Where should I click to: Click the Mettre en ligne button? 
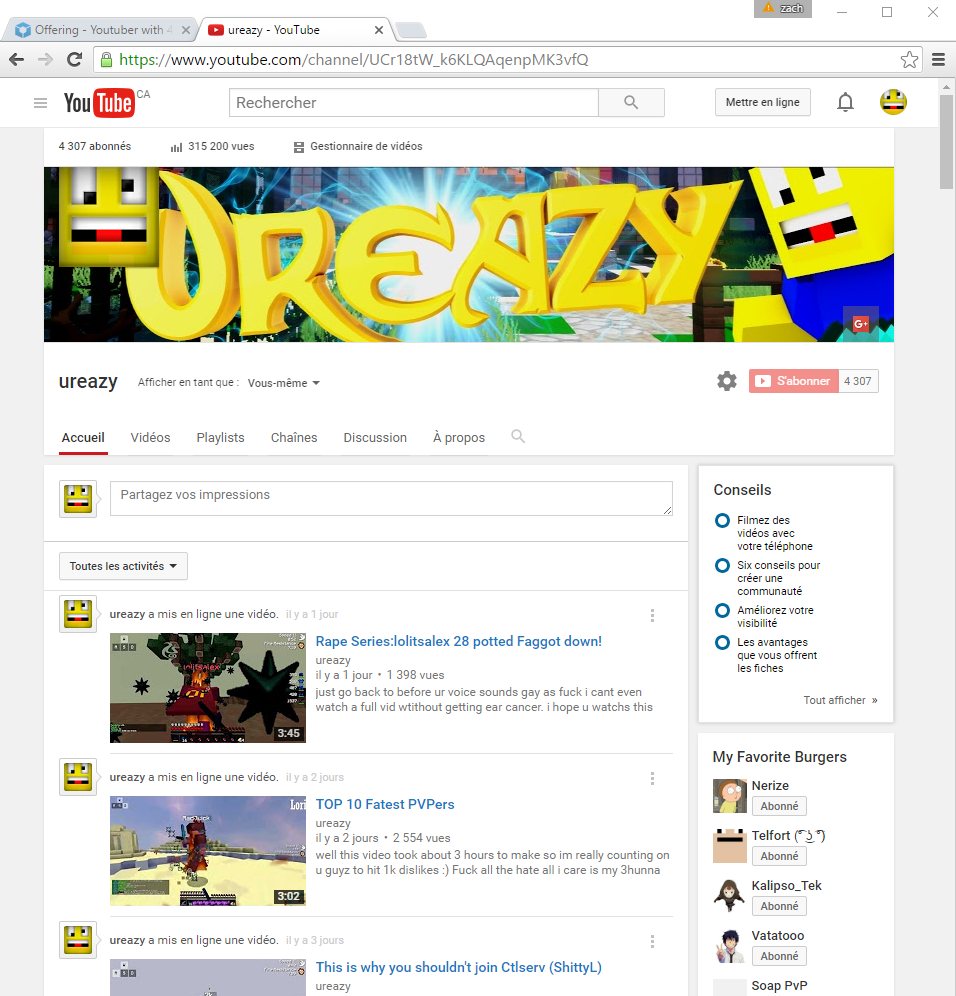pos(763,102)
